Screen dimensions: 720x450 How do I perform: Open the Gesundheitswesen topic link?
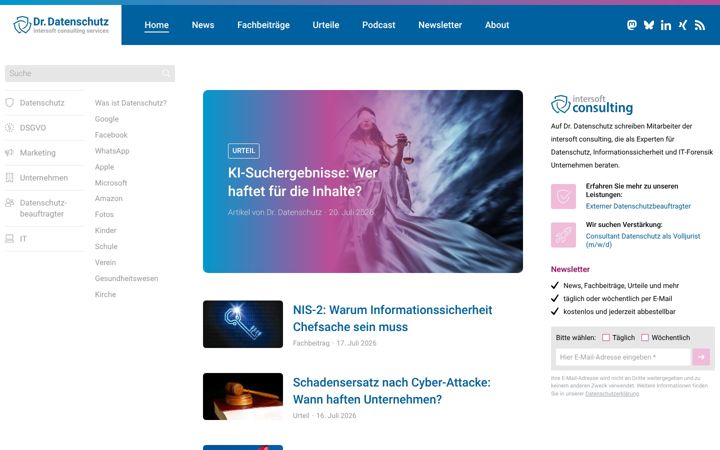point(126,278)
